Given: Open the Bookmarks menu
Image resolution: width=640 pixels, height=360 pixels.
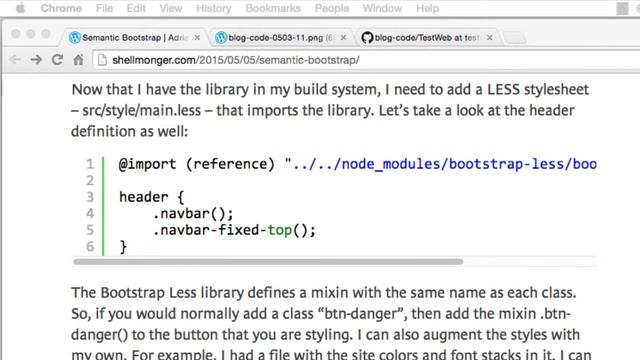Looking at the screenshot, I should [x=273, y=8].
